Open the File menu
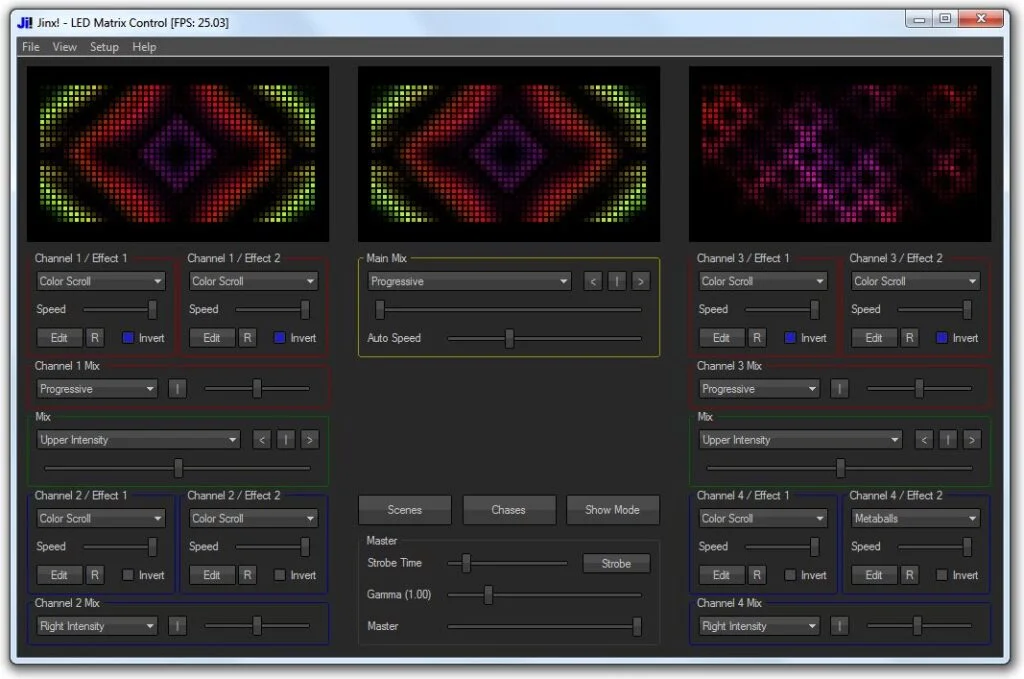 (31, 47)
